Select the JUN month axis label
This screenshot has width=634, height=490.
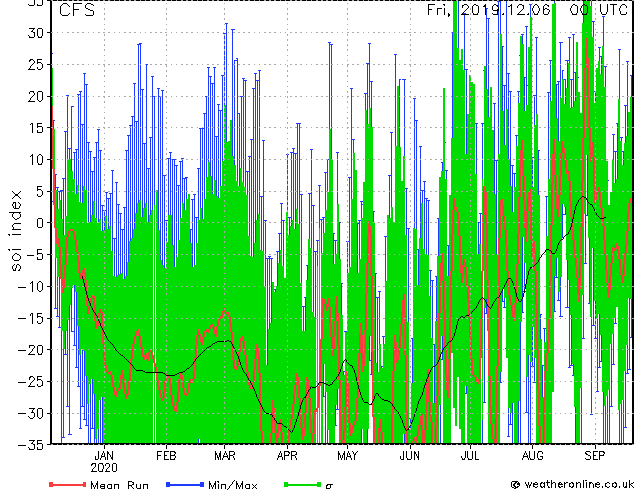[x=410, y=456]
